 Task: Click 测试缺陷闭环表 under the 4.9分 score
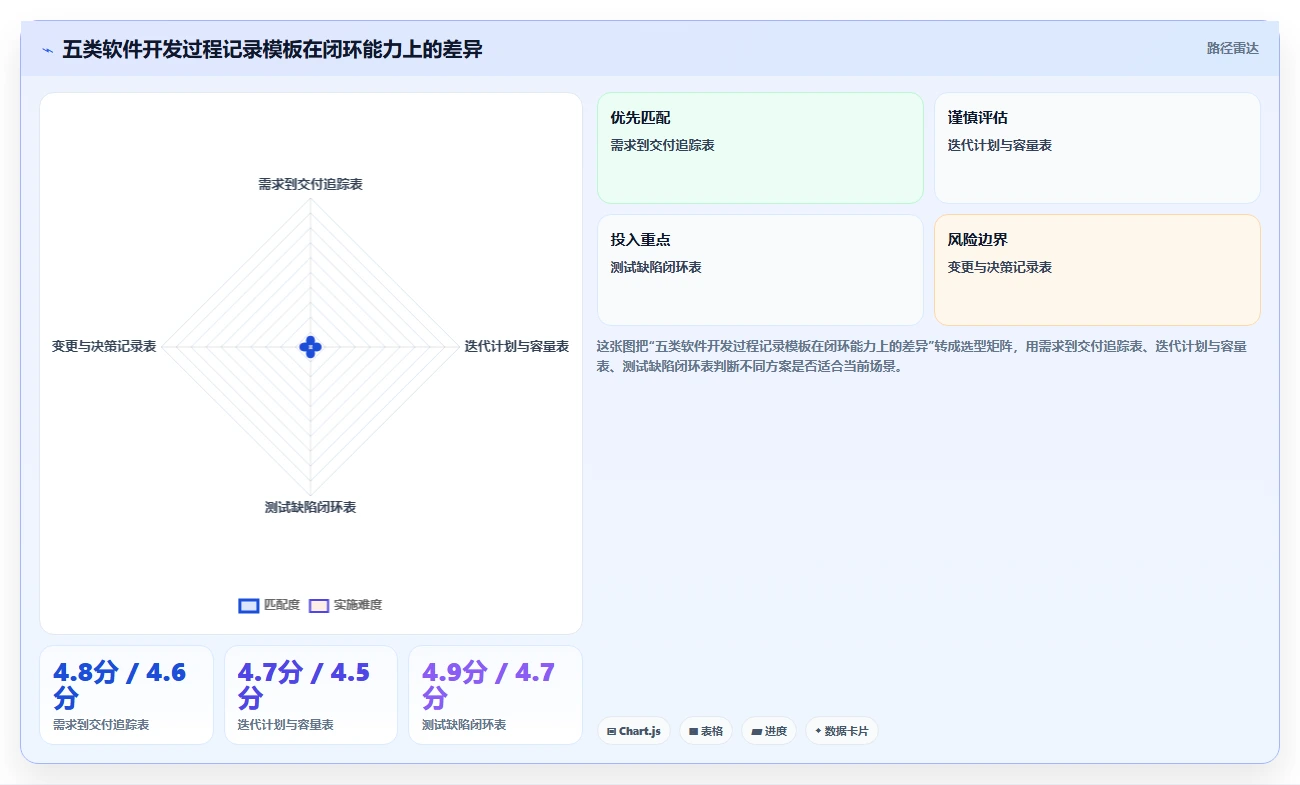tap(464, 724)
